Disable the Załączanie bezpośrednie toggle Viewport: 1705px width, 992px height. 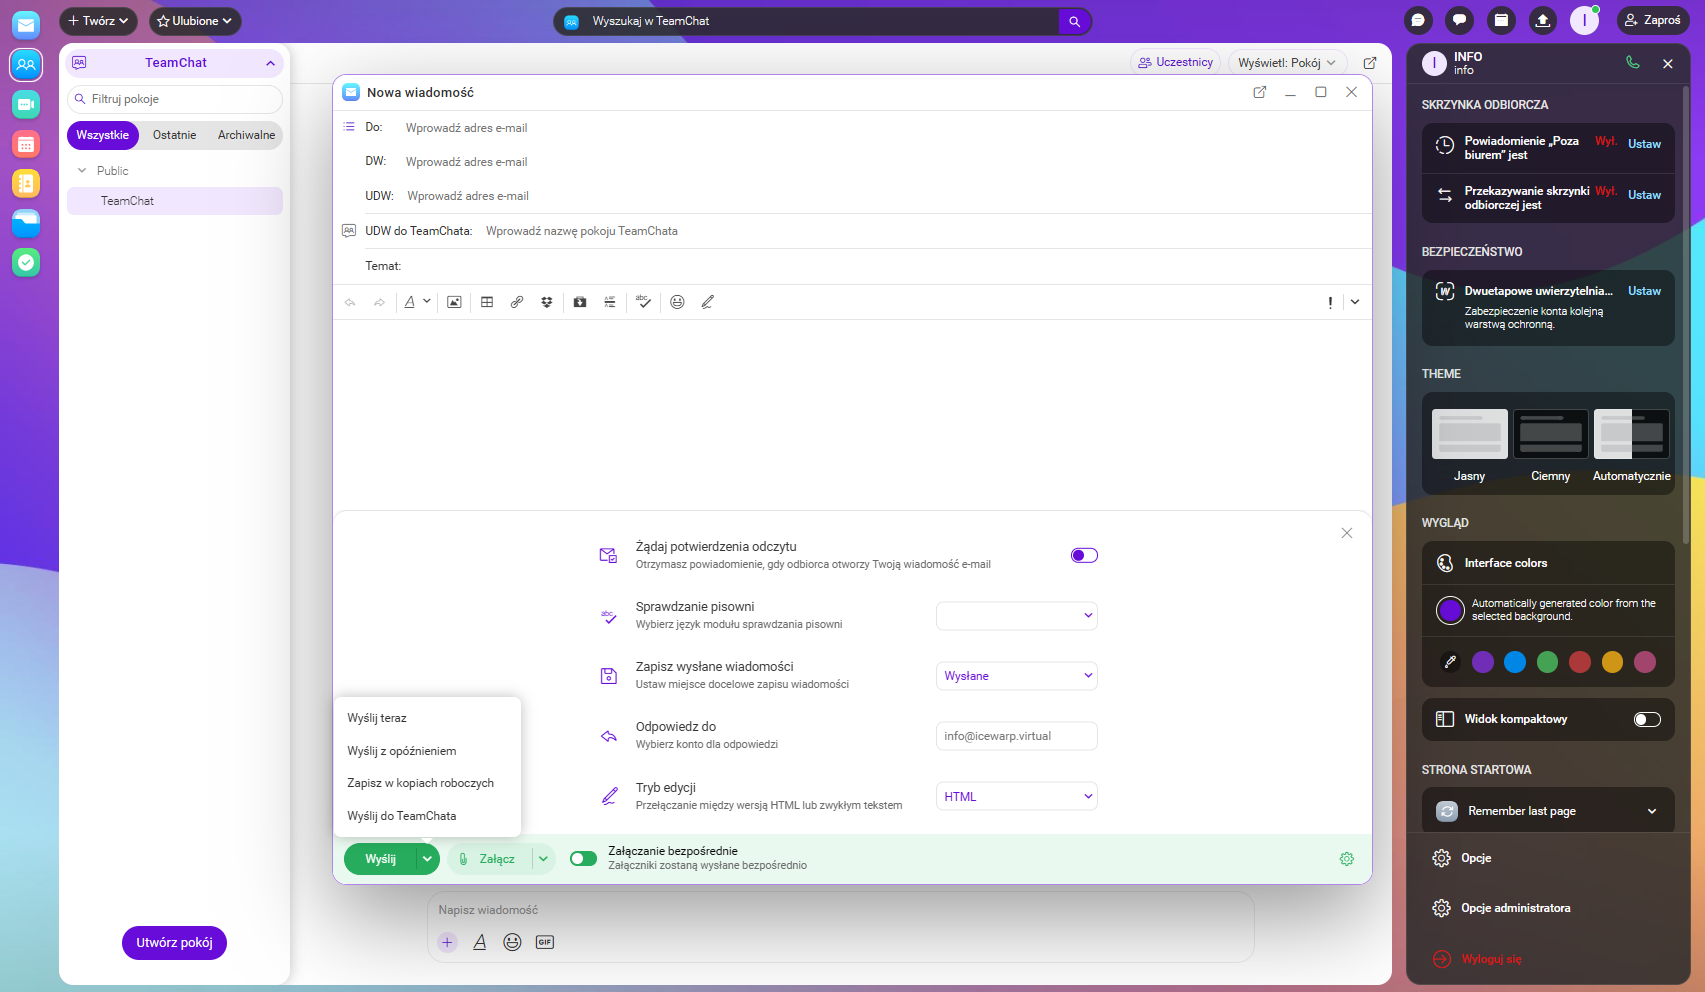pos(583,859)
